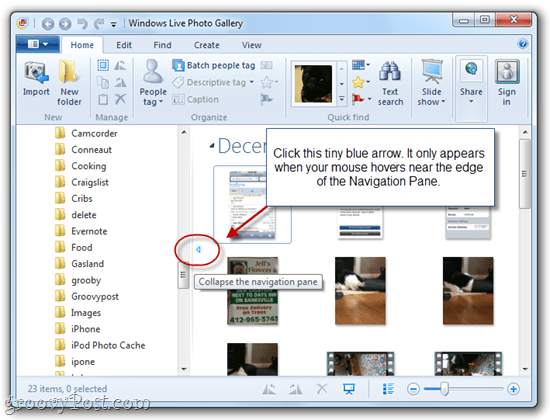The image size is (550, 420).
Task: Switch to the Home tab
Action: tap(82, 45)
